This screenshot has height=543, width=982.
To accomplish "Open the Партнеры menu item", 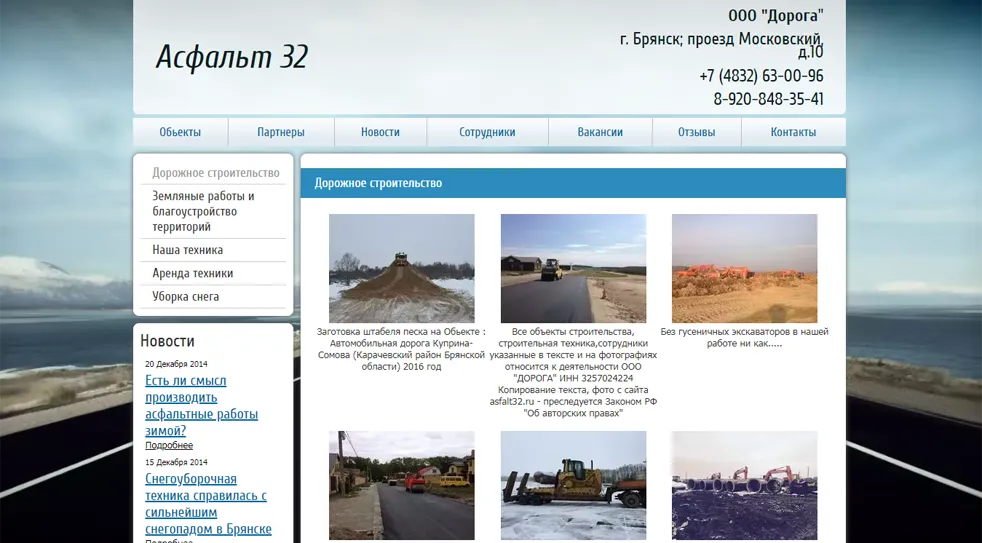I will click(x=281, y=132).
